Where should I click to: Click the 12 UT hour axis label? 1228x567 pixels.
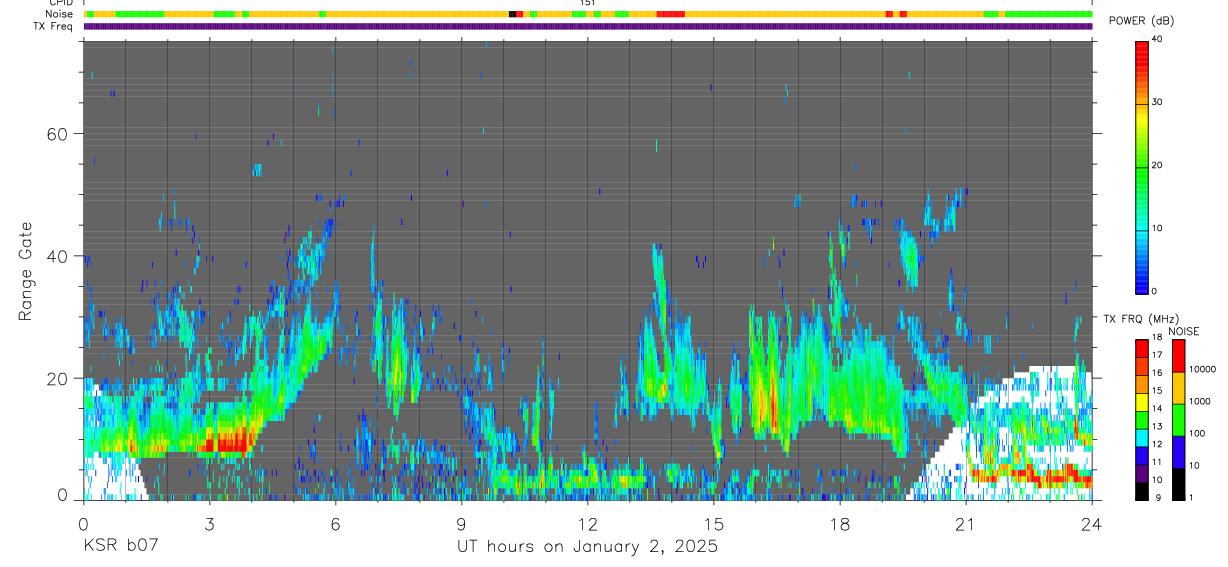587,525
